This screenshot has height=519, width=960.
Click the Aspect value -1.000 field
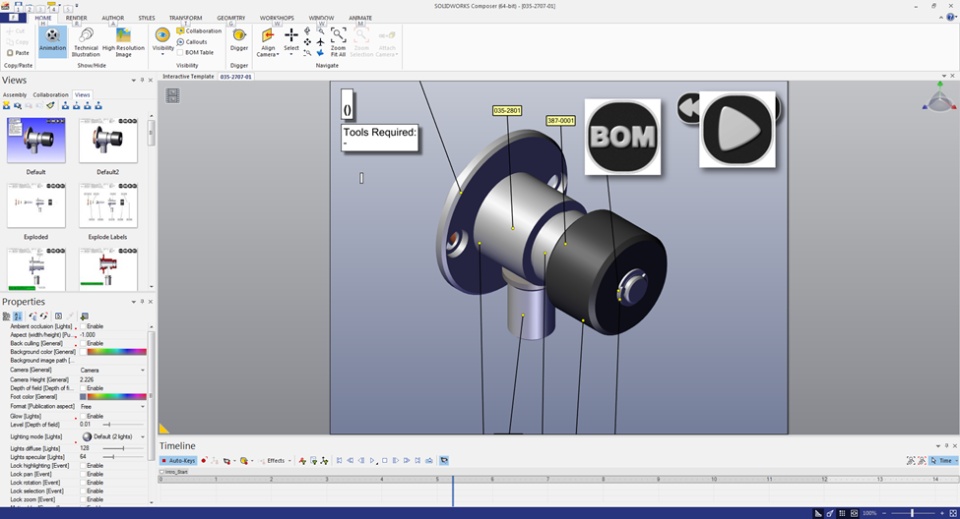[x=113, y=335]
